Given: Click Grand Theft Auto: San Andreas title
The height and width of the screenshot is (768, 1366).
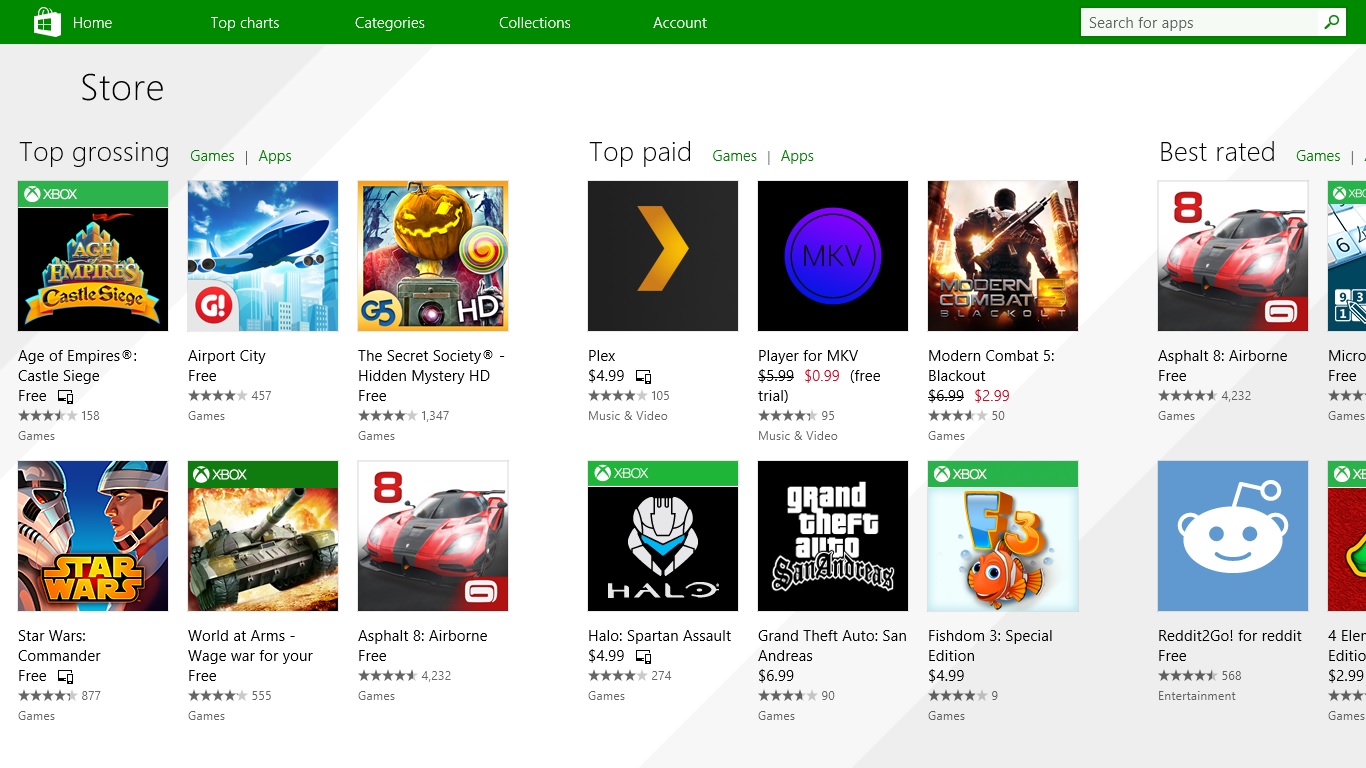Looking at the screenshot, I should 832,646.
